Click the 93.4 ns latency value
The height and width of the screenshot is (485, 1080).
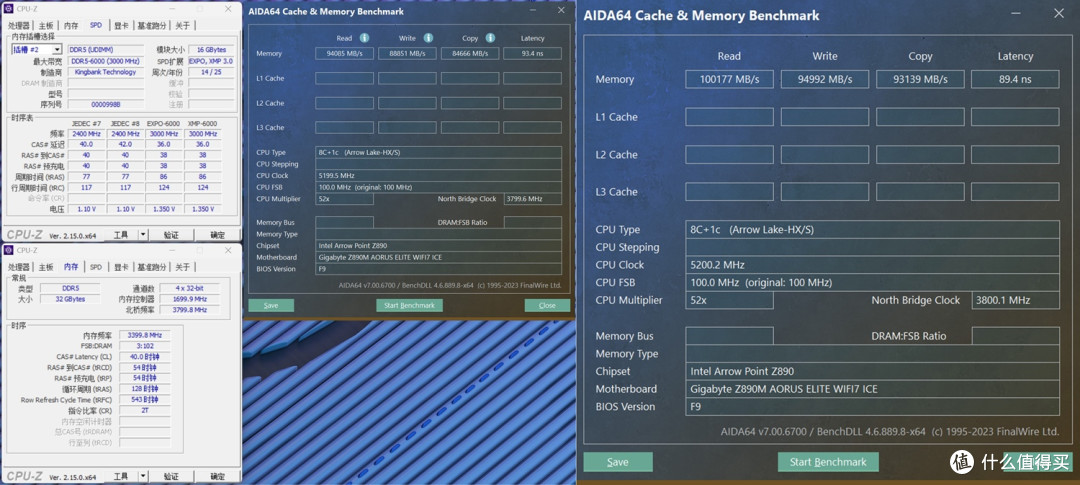pos(532,53)
